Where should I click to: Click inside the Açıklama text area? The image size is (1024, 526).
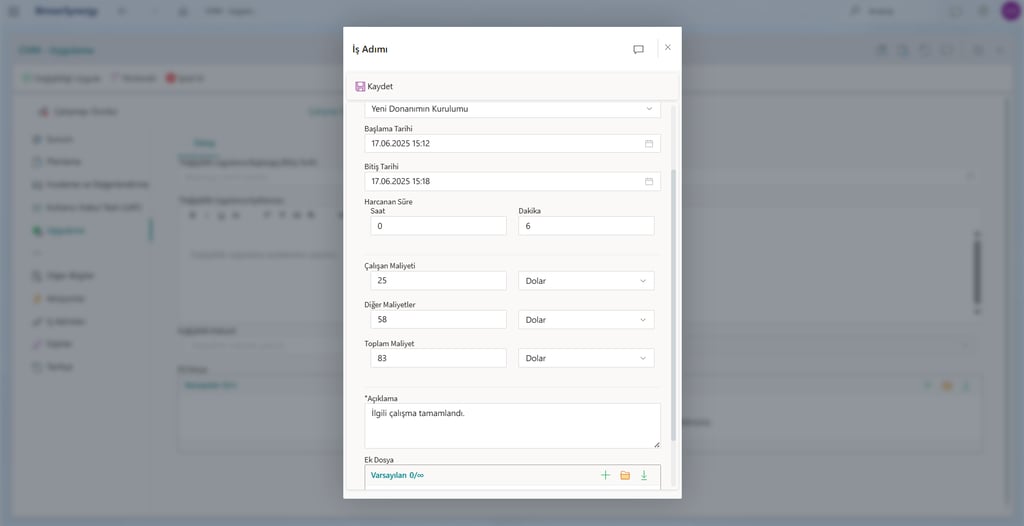click(x=512, y=425)
